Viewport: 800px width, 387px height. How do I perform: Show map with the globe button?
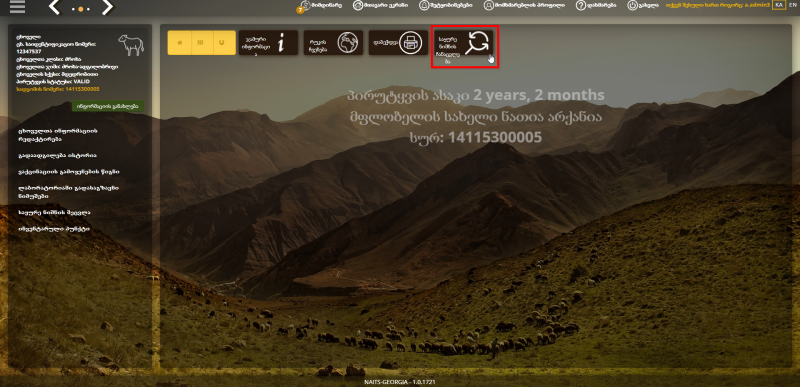pyautogui.click(x=333, y=43)
